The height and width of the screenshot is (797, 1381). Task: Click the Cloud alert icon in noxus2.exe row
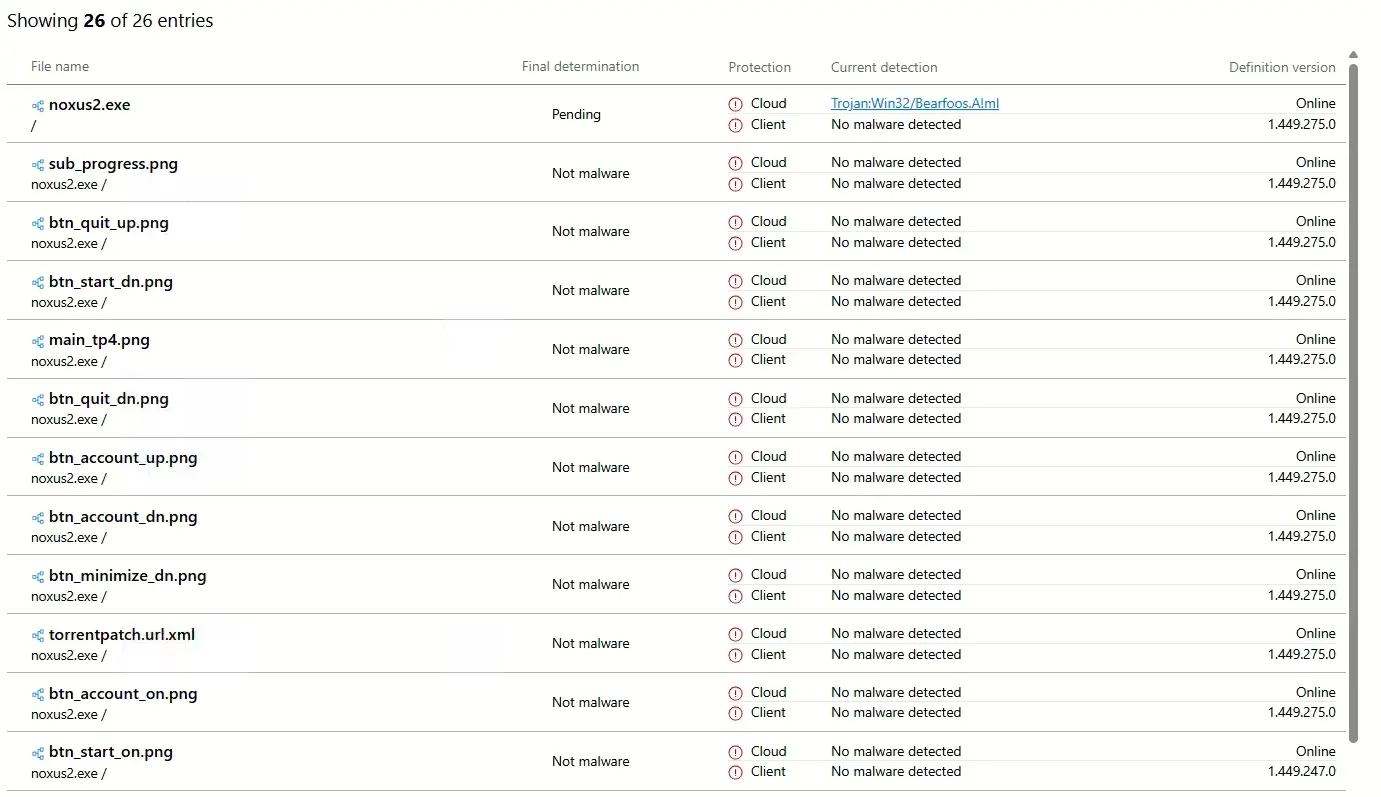coord(735,104)
